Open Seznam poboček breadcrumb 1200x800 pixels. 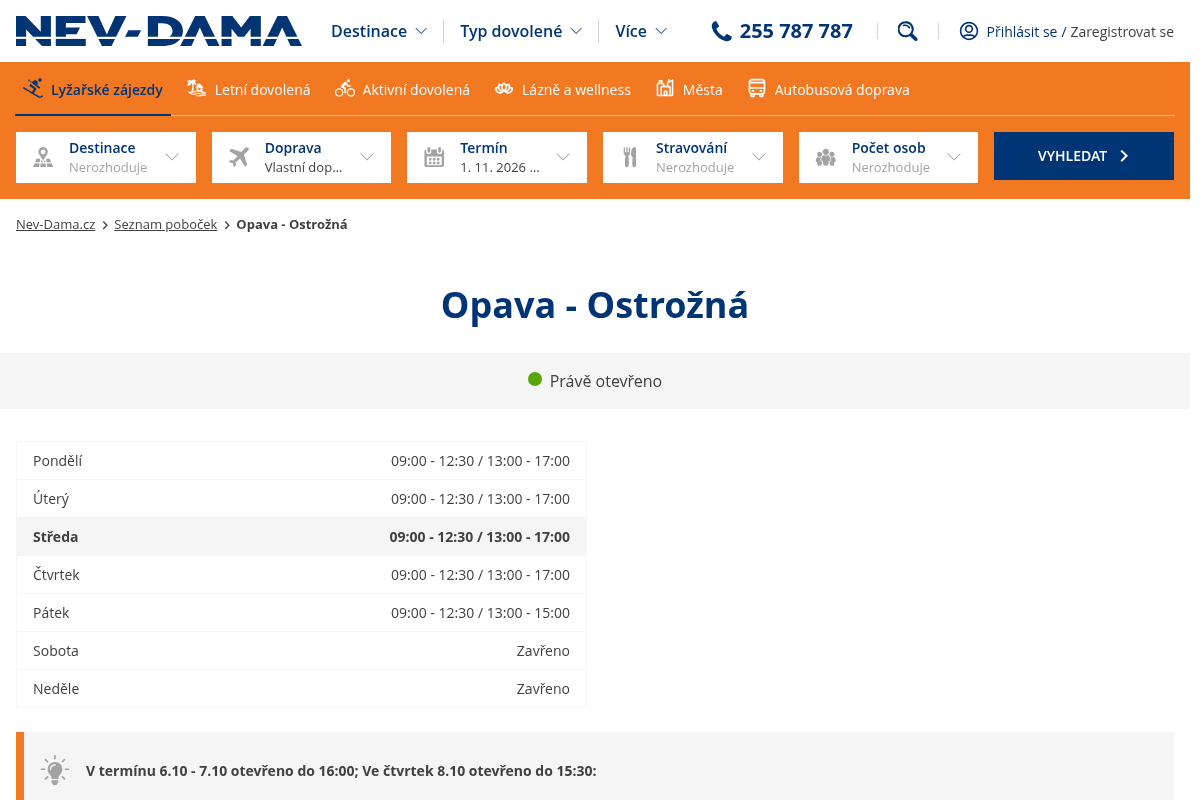(165, 224)
